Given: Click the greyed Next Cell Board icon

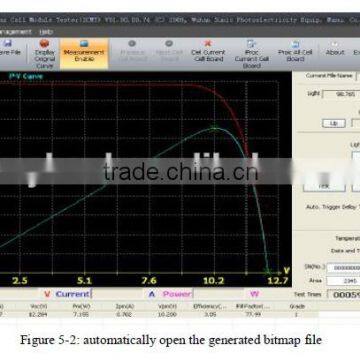Looking at the screenshot, I should pos(169,43).
